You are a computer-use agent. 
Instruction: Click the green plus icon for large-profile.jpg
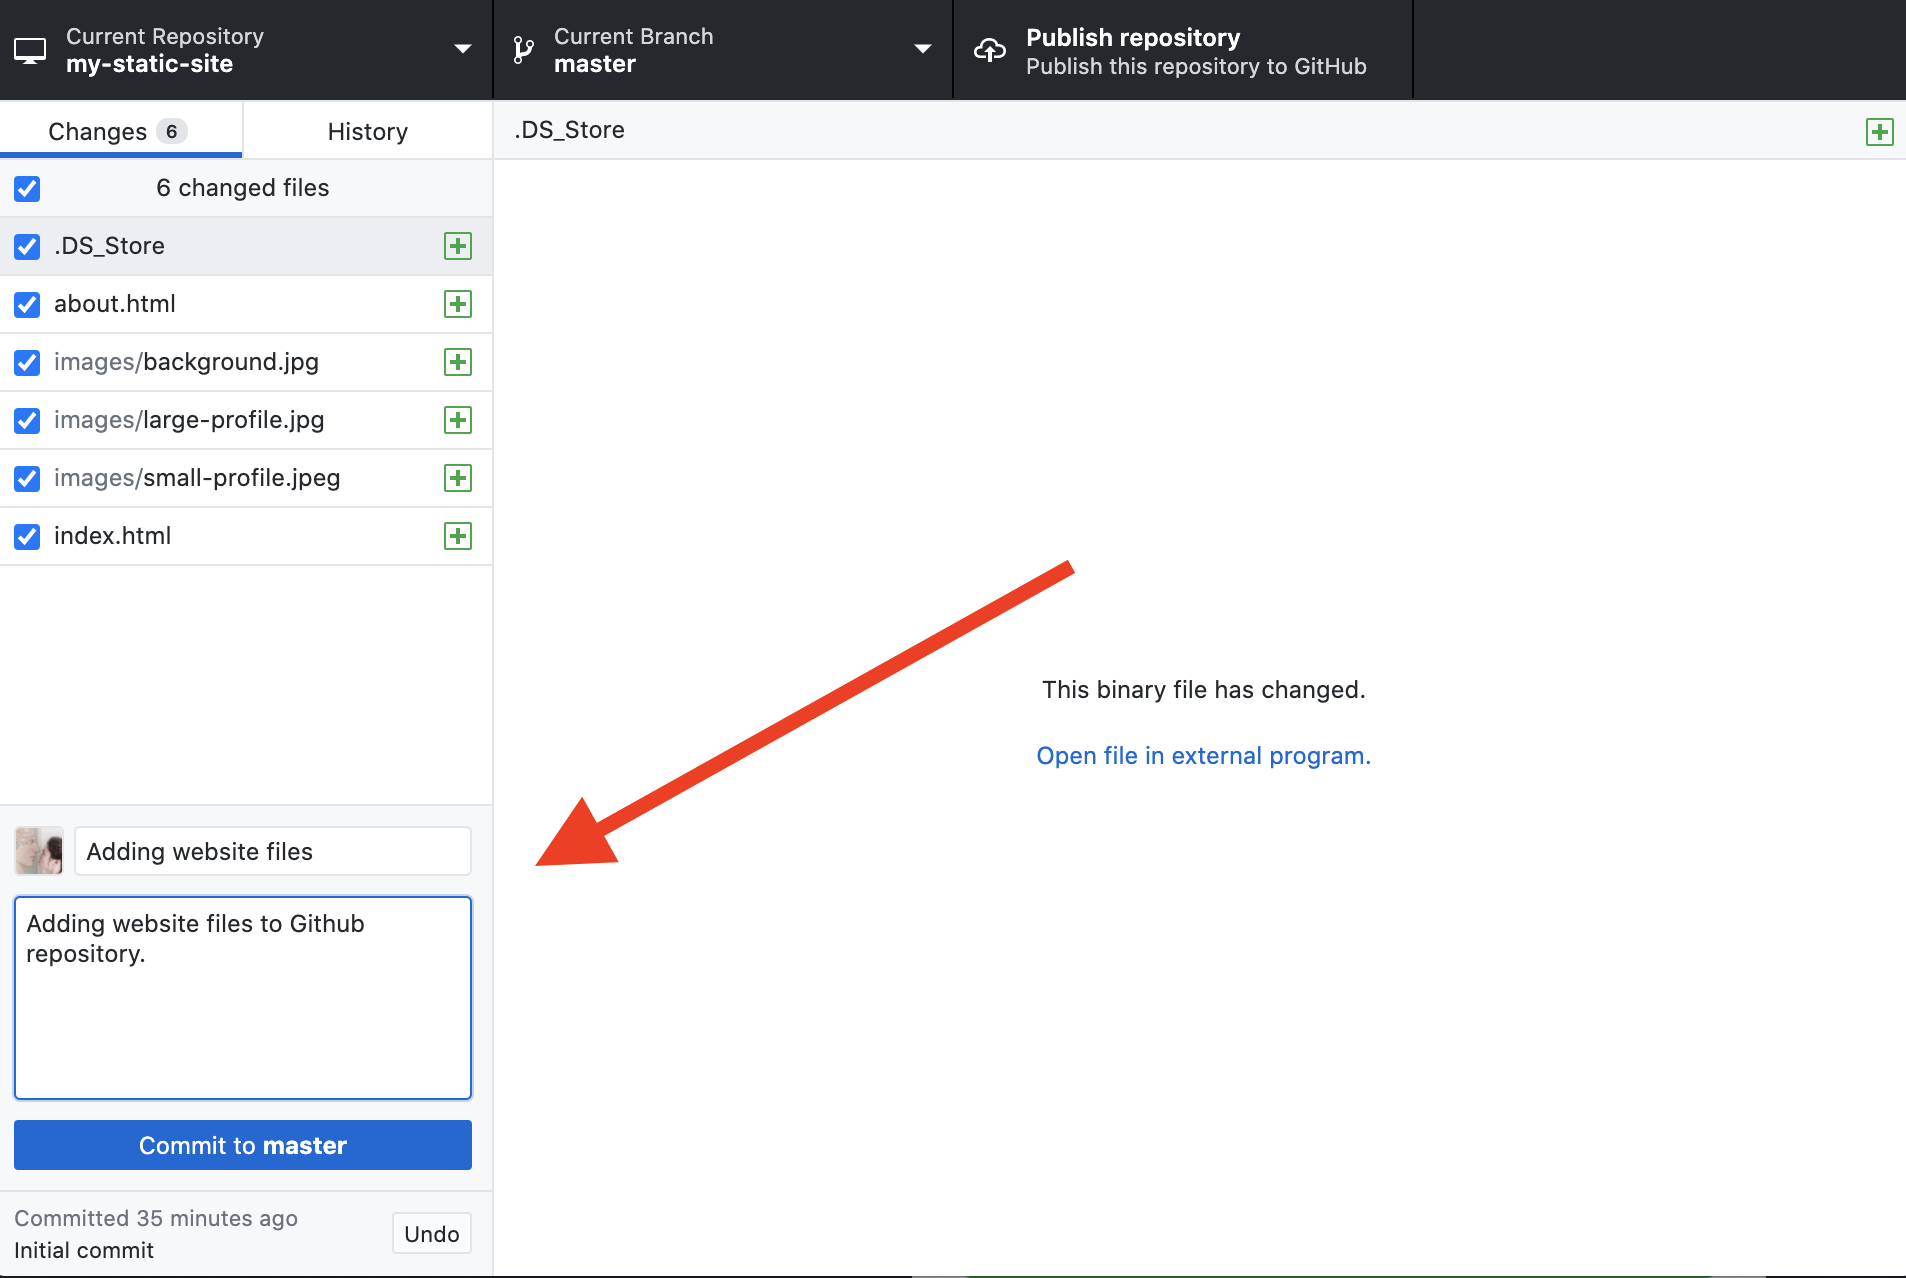(x=457, y=420)
